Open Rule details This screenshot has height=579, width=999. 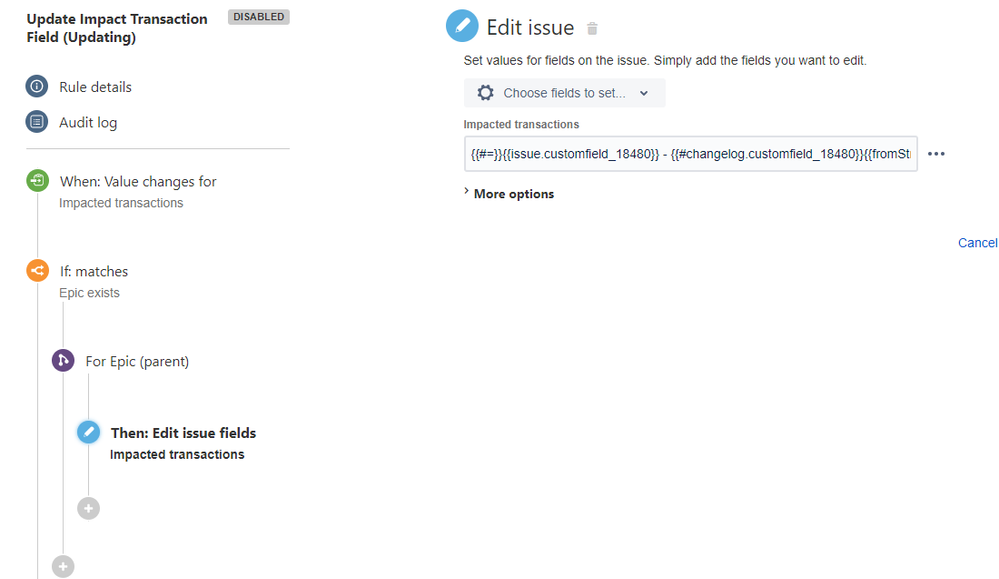tap(96, 87)
